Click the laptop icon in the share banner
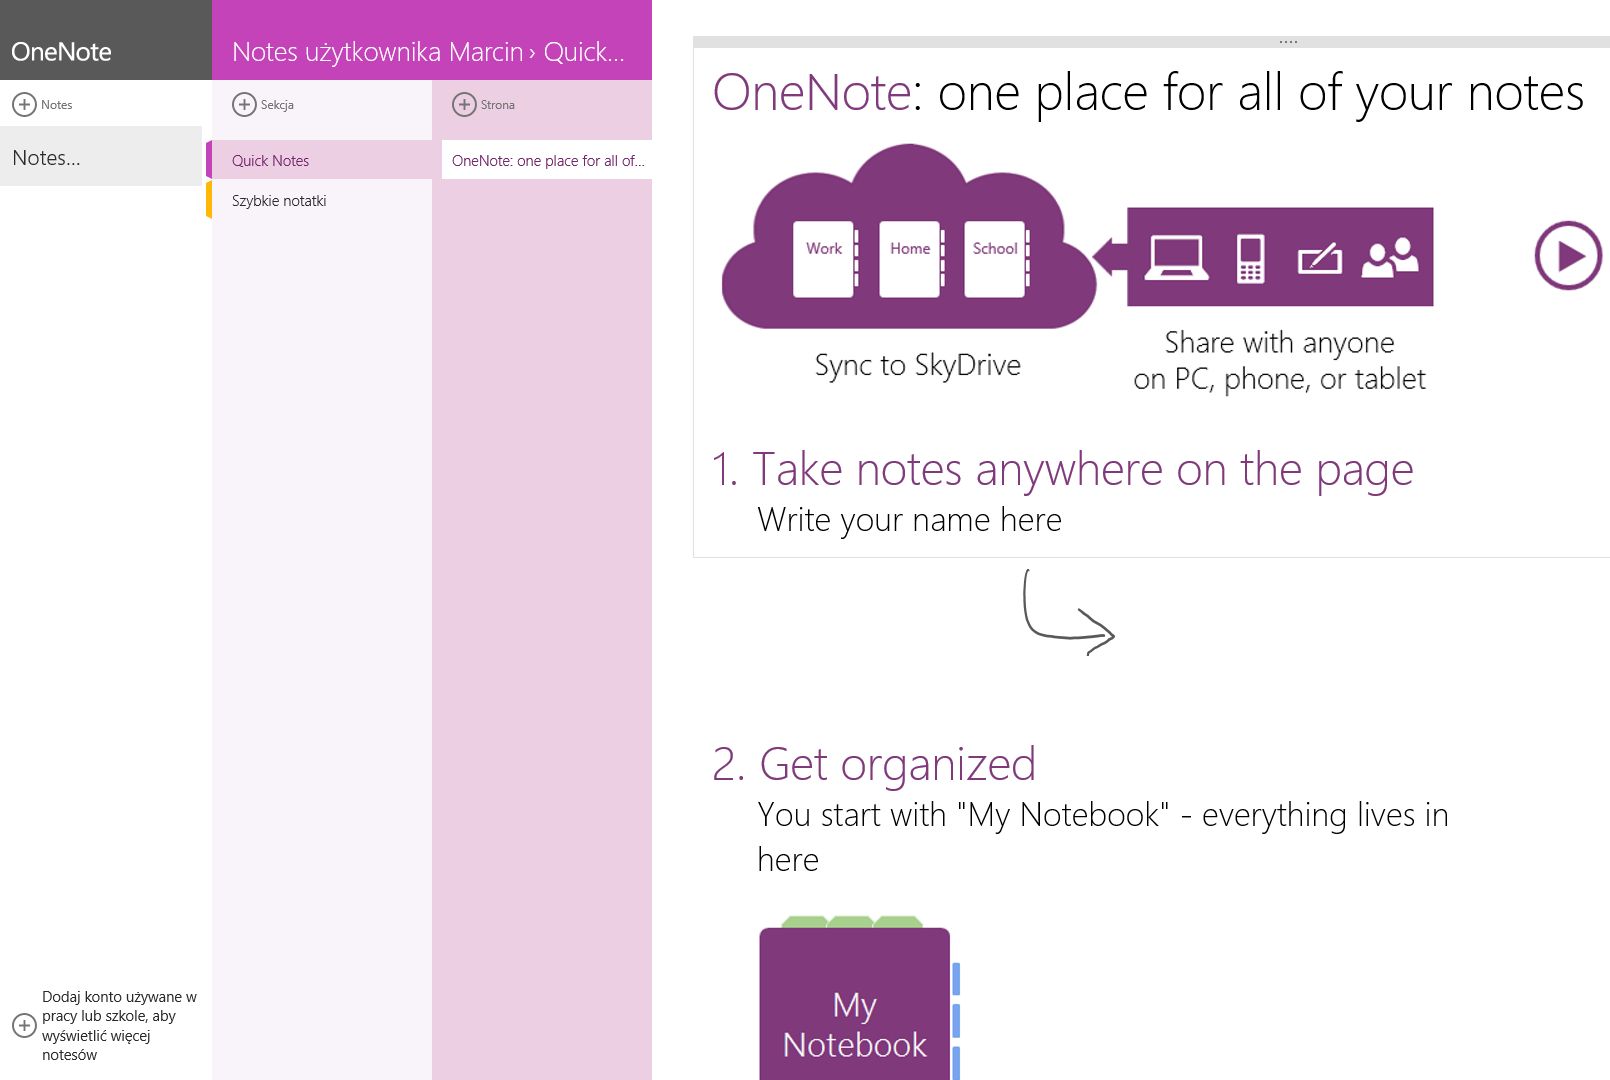This screenshot has width=1610, height=1080. tap(1176, 257)
